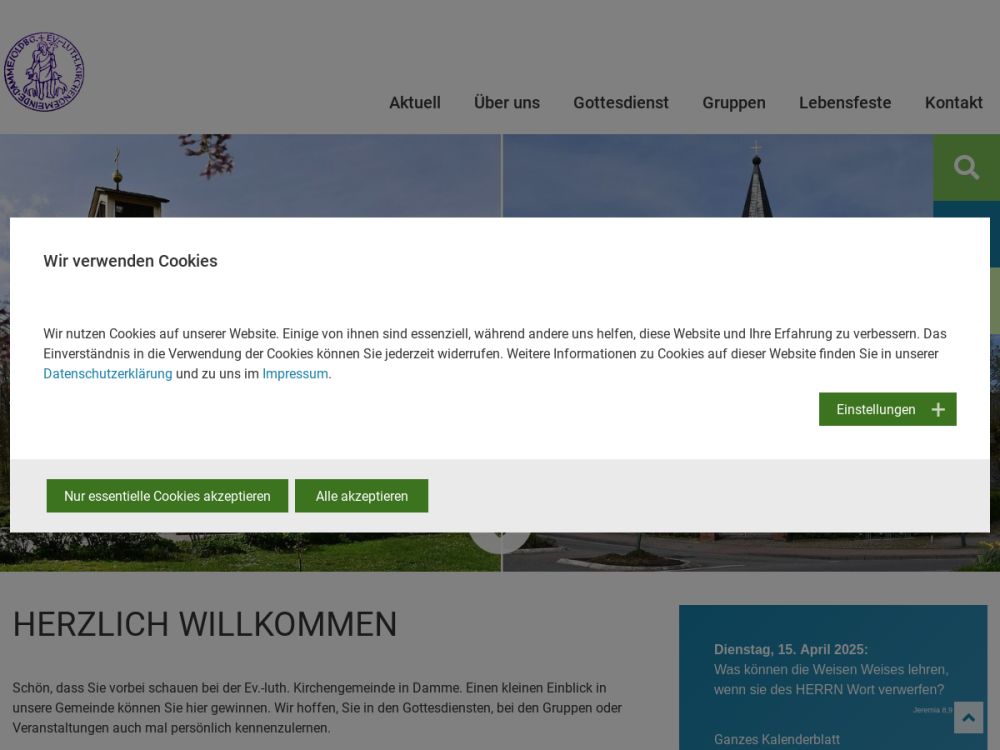Click the church seal logo
The width and height of the screenshot is (1000, 750).
point(44,71)
